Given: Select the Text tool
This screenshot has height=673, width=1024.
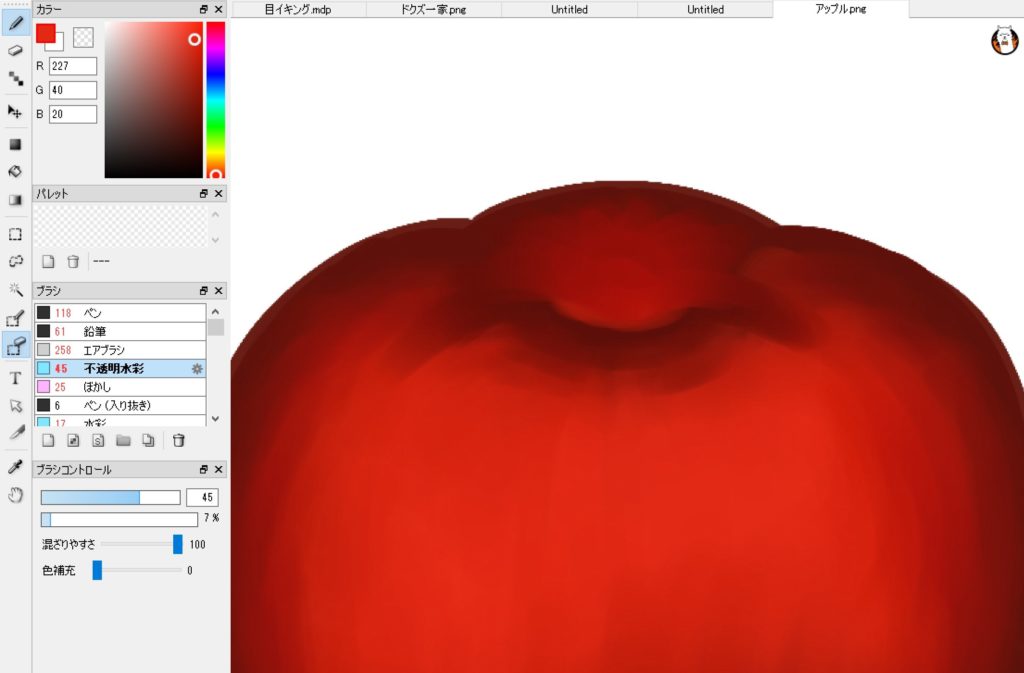Looking at the screenshot, I should tap(15, 378).
